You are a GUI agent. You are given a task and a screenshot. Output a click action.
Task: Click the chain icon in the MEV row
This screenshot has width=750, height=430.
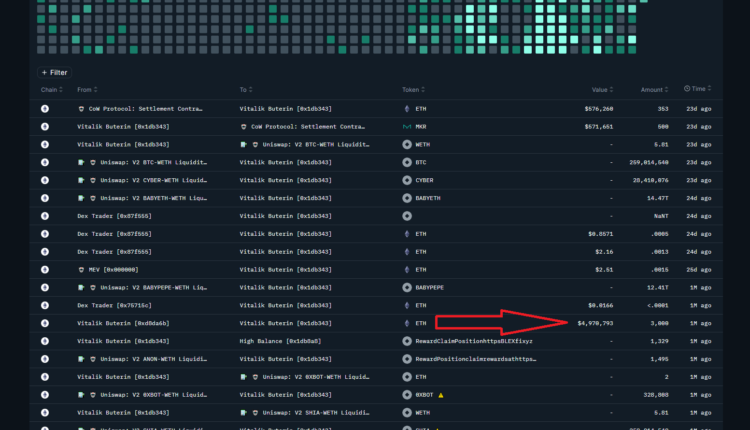pyautogui.click(x=44, y=270)
